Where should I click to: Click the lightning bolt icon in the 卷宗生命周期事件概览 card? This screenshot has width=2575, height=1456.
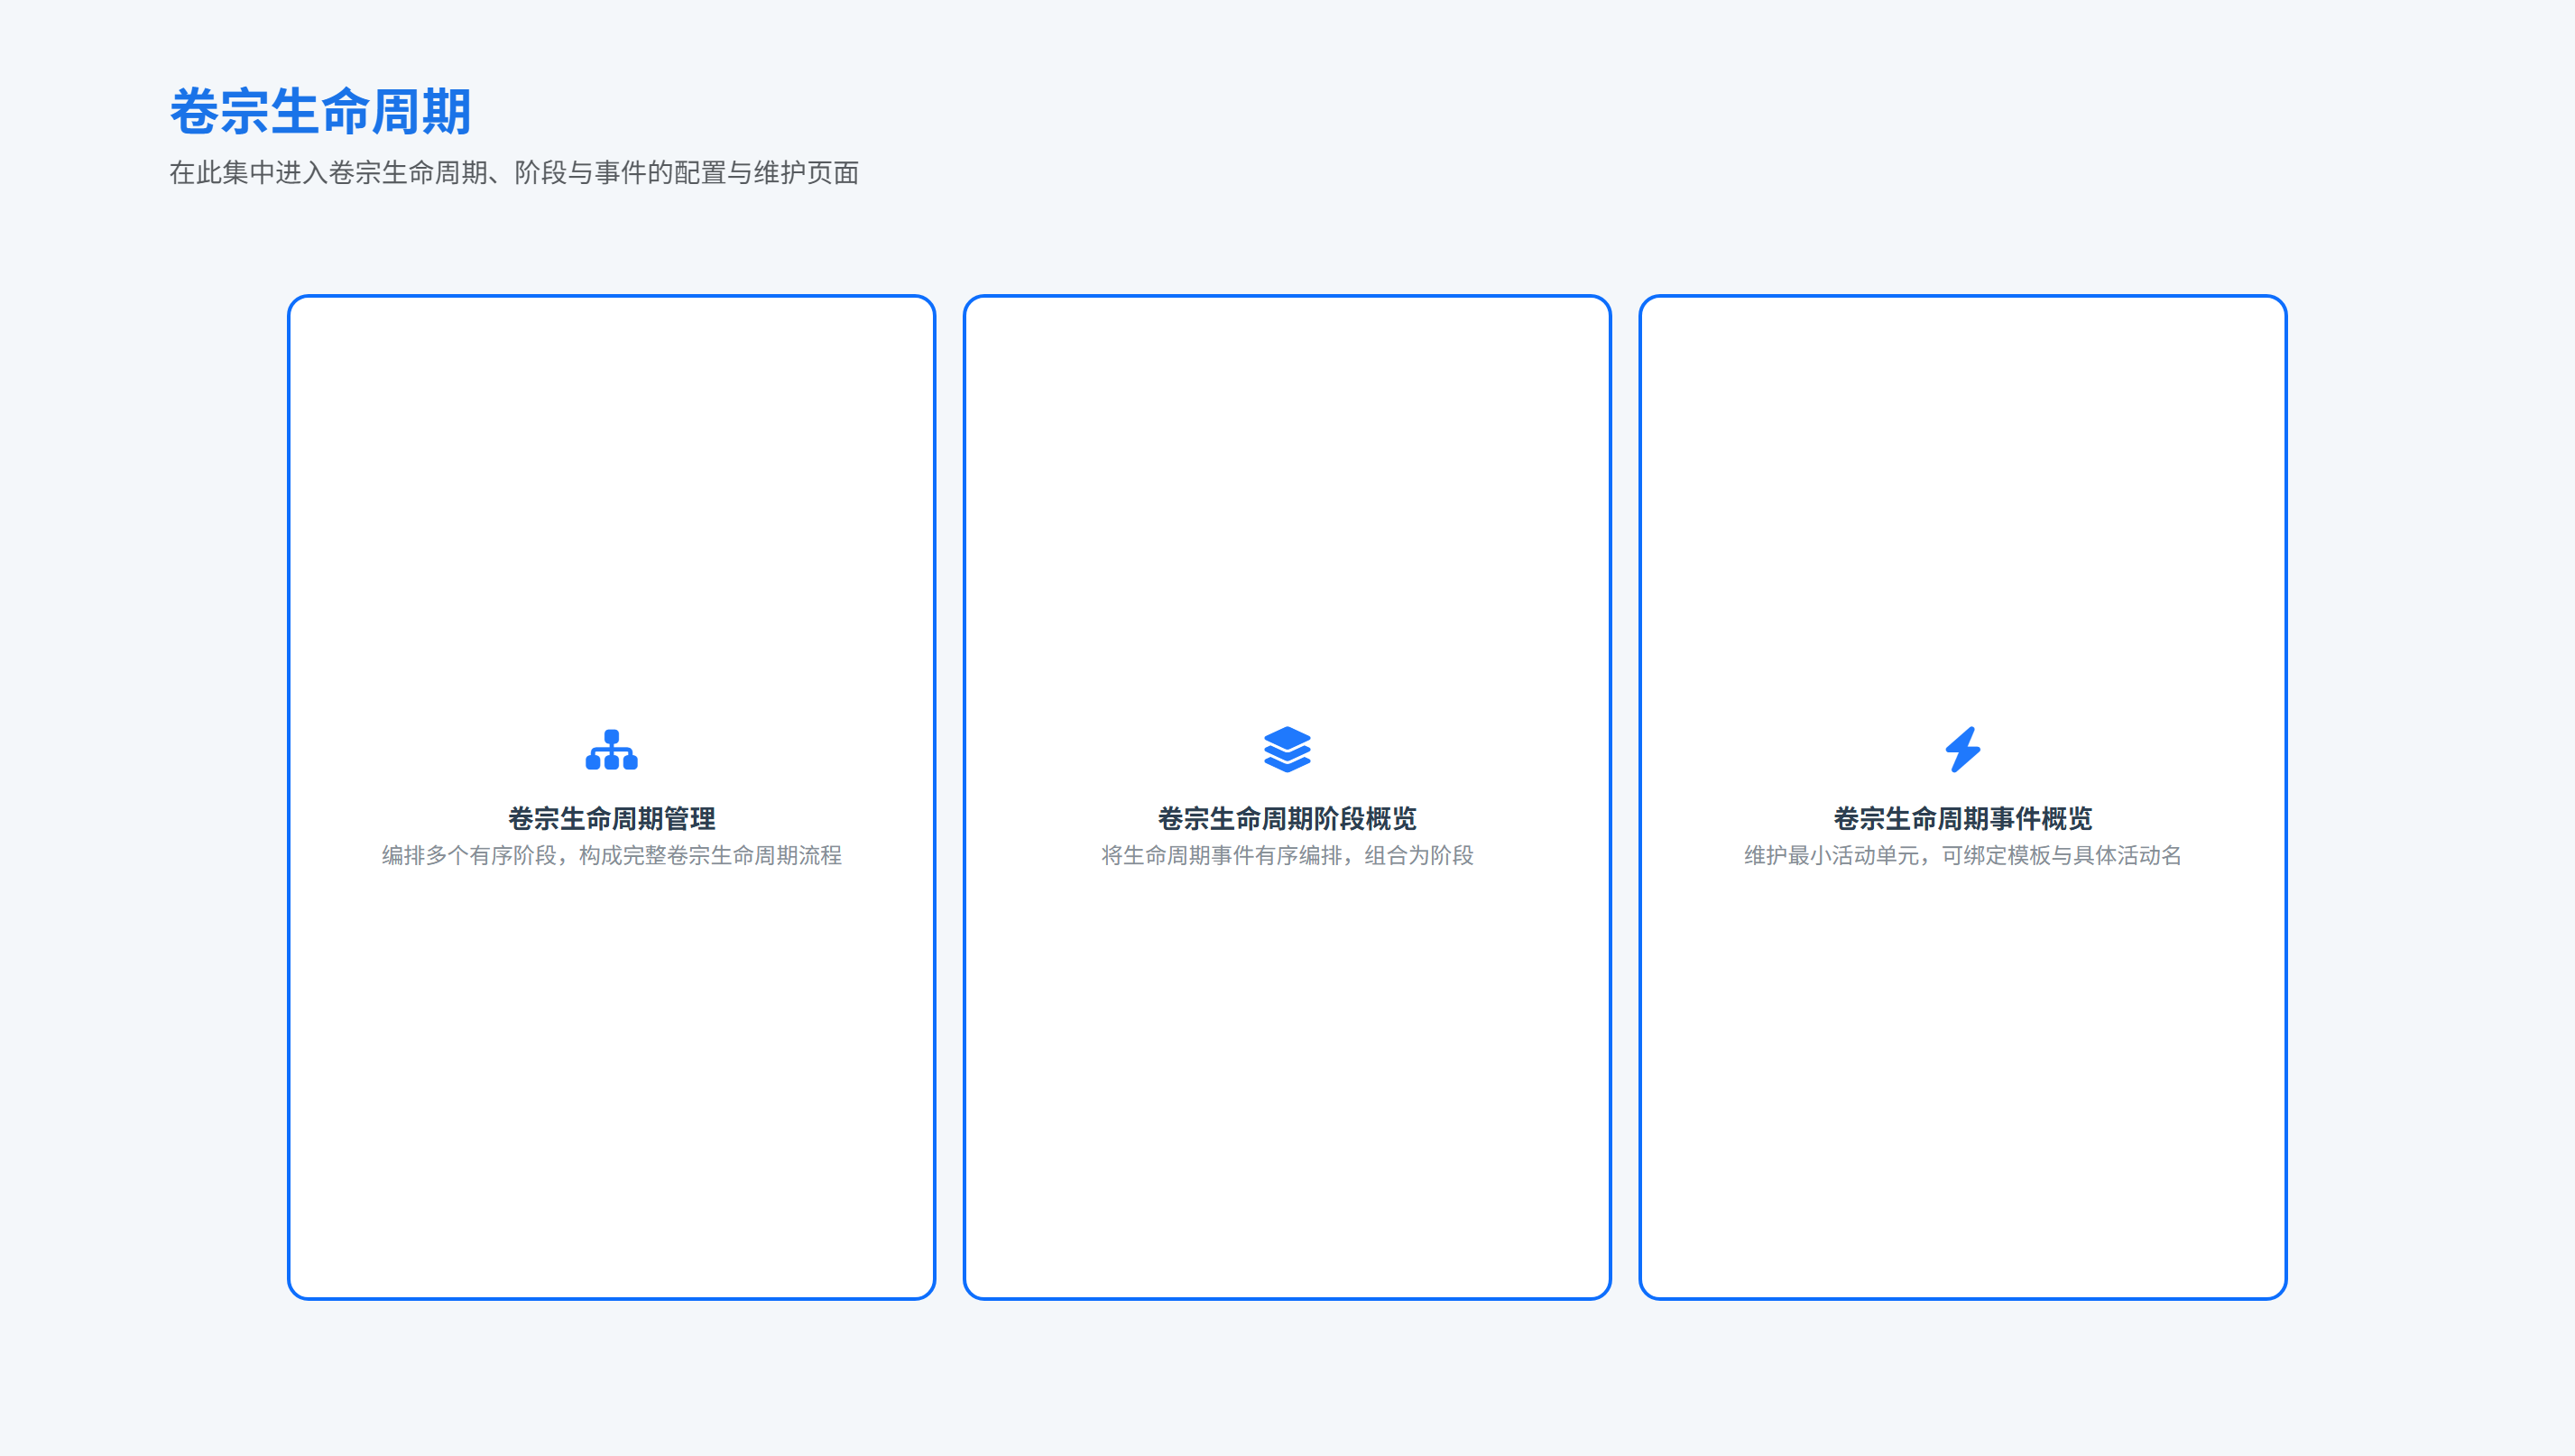point(1962,750)
